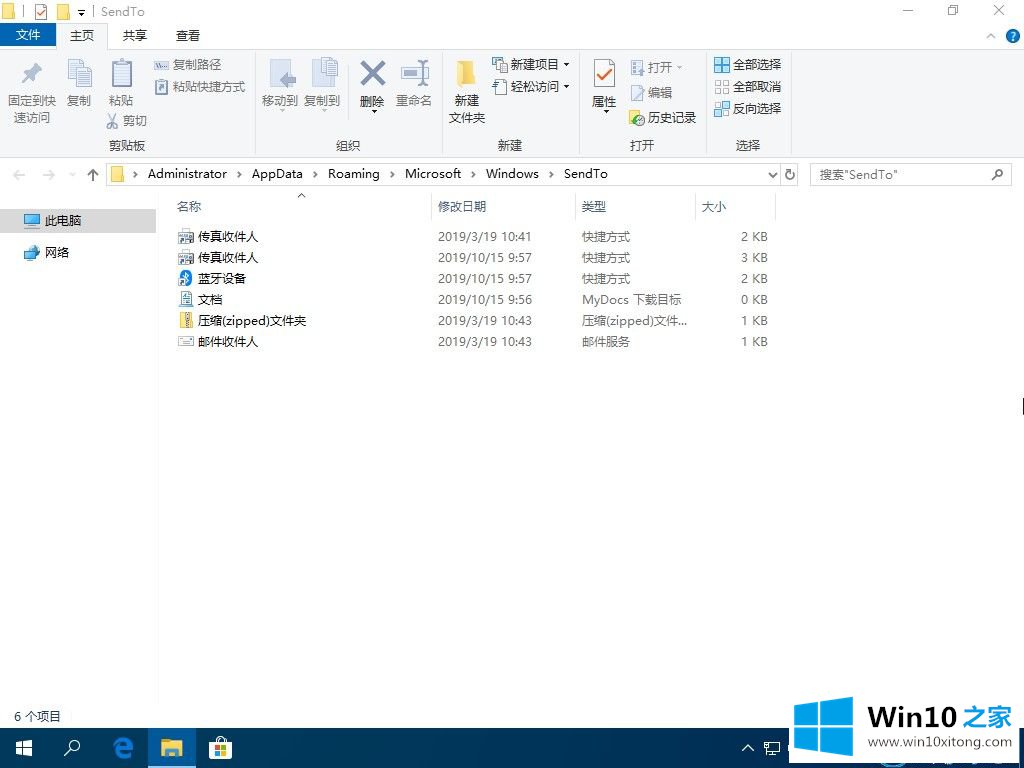Click Roaming in the address path

353,174
